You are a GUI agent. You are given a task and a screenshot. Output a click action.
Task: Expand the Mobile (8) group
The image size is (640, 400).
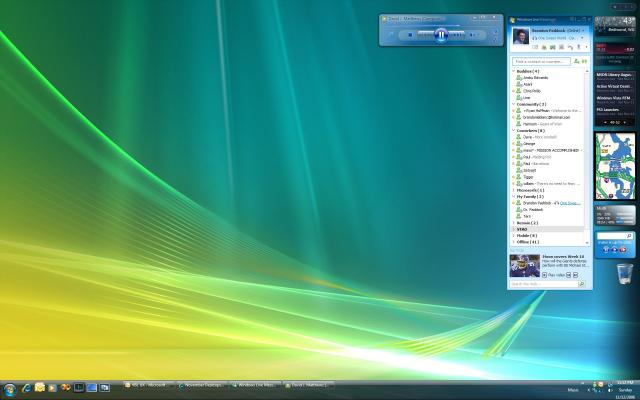tap(514, 236)
